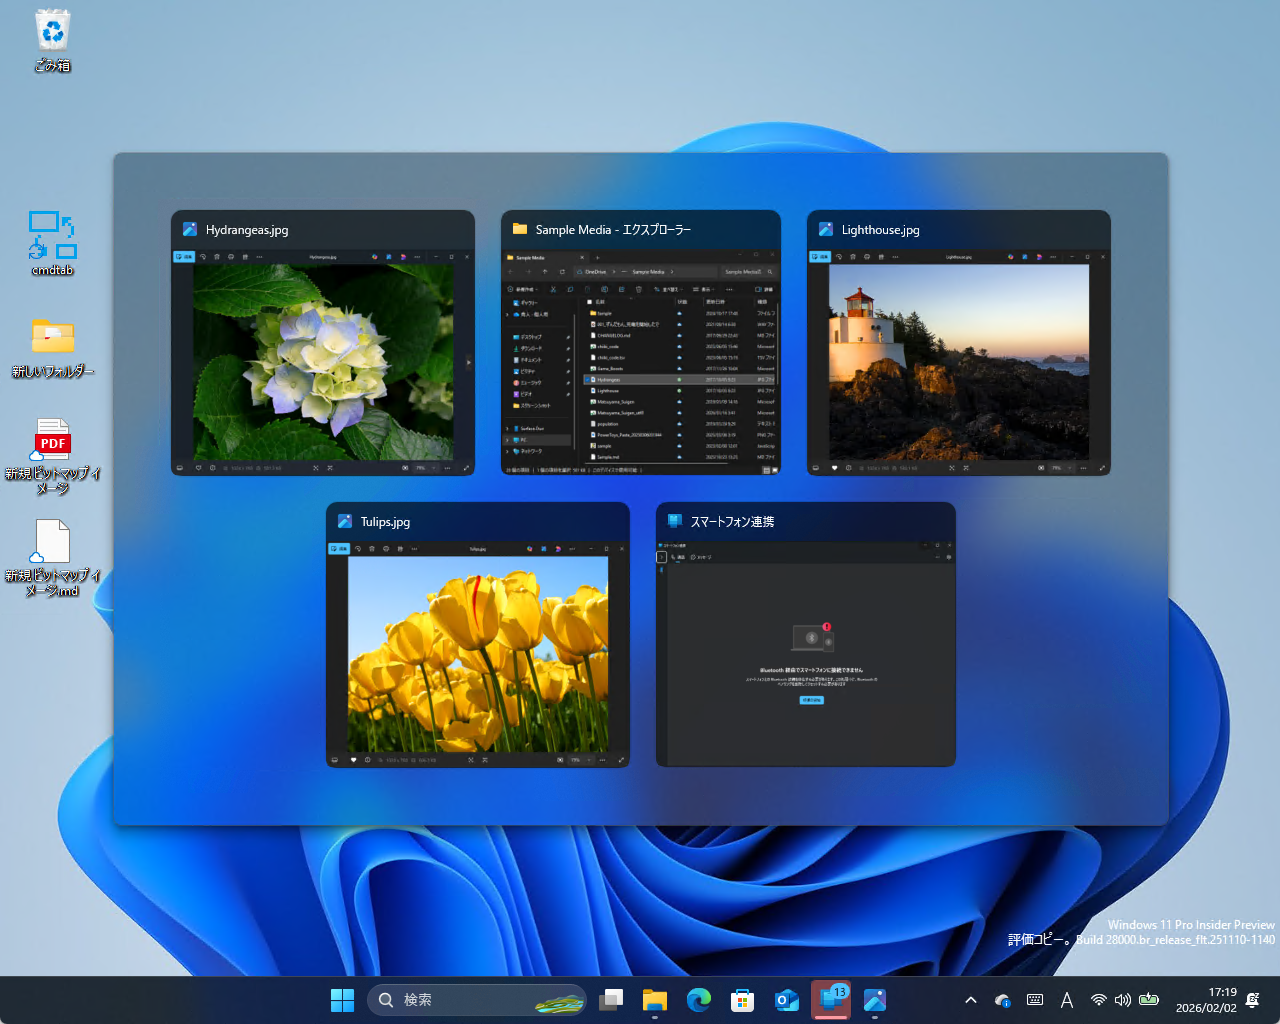Viewport: 1280px width, 1024px height.
Task: Click the Delete icon in Explorer toolbar
Action: click(x=638, y=289)
